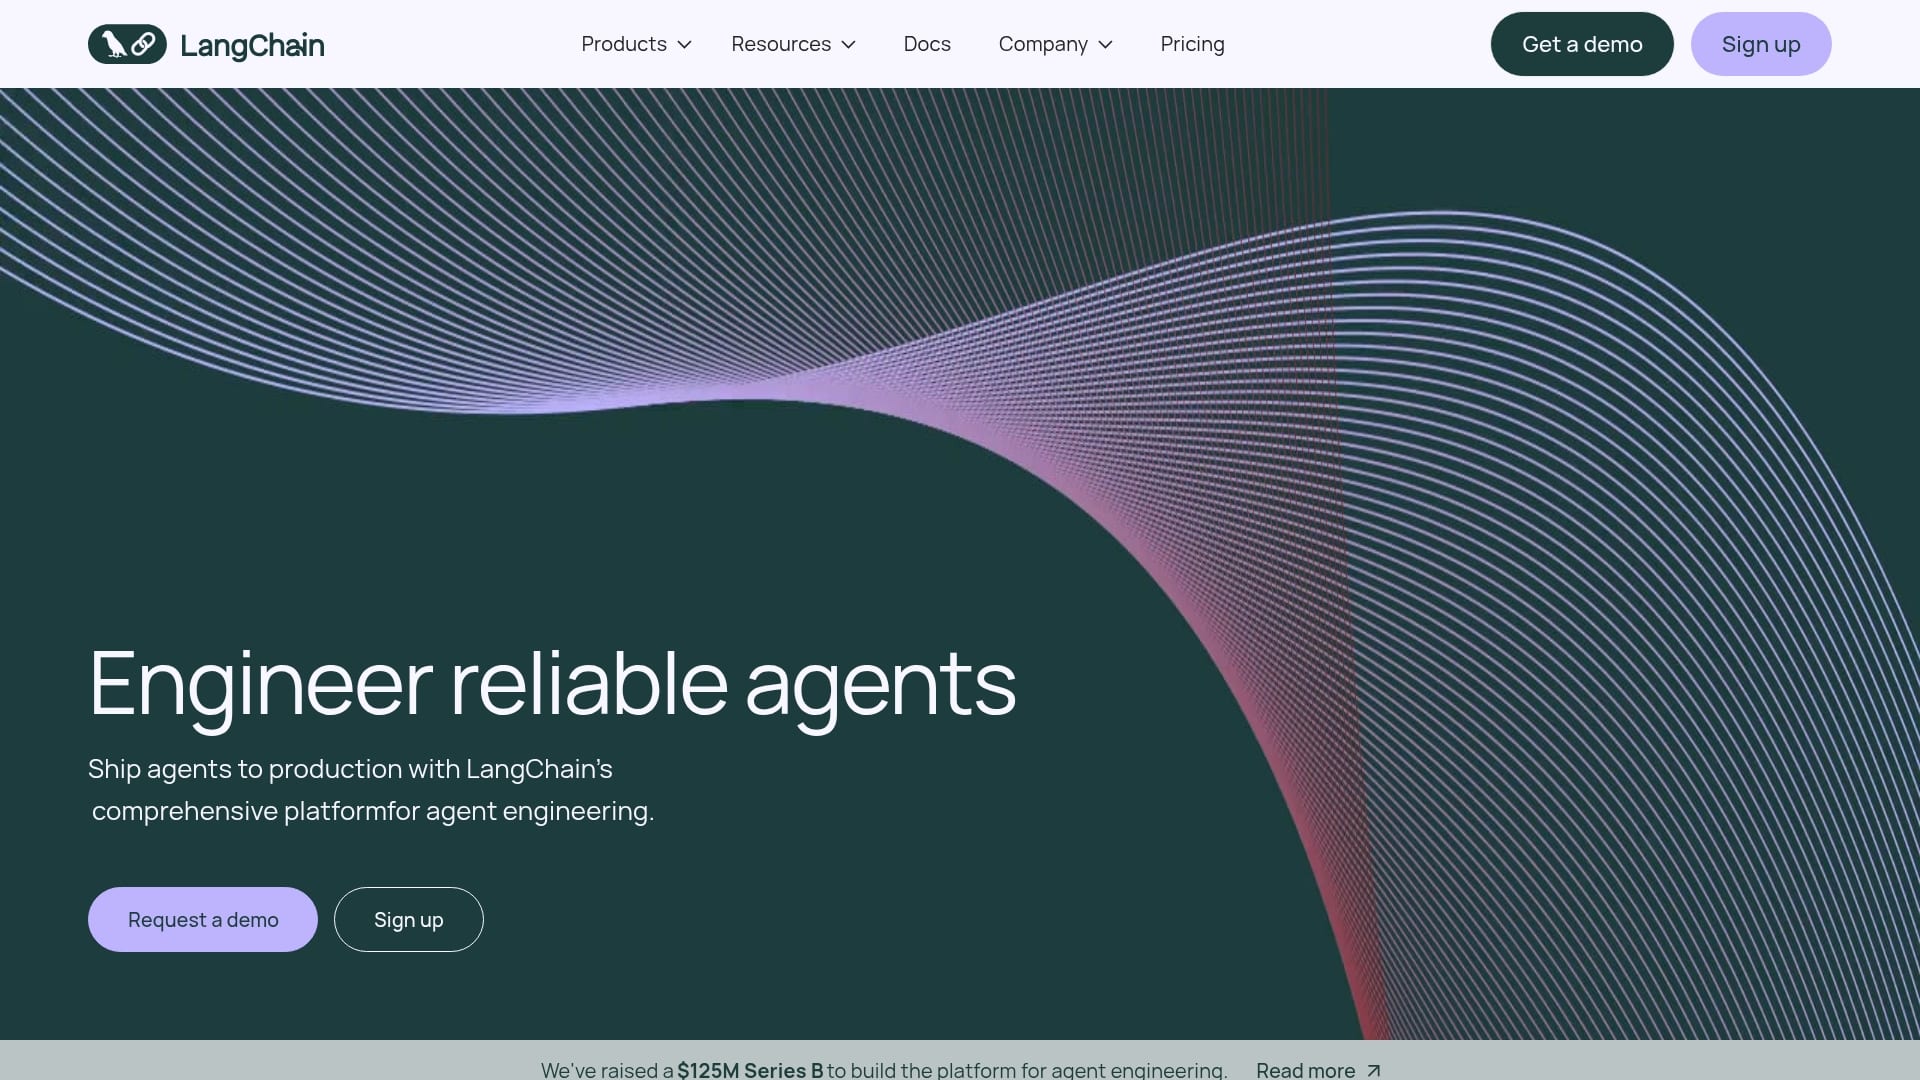Click the LangChain wordmark in header
The image size is (1920, 1080).
[252, 45]
